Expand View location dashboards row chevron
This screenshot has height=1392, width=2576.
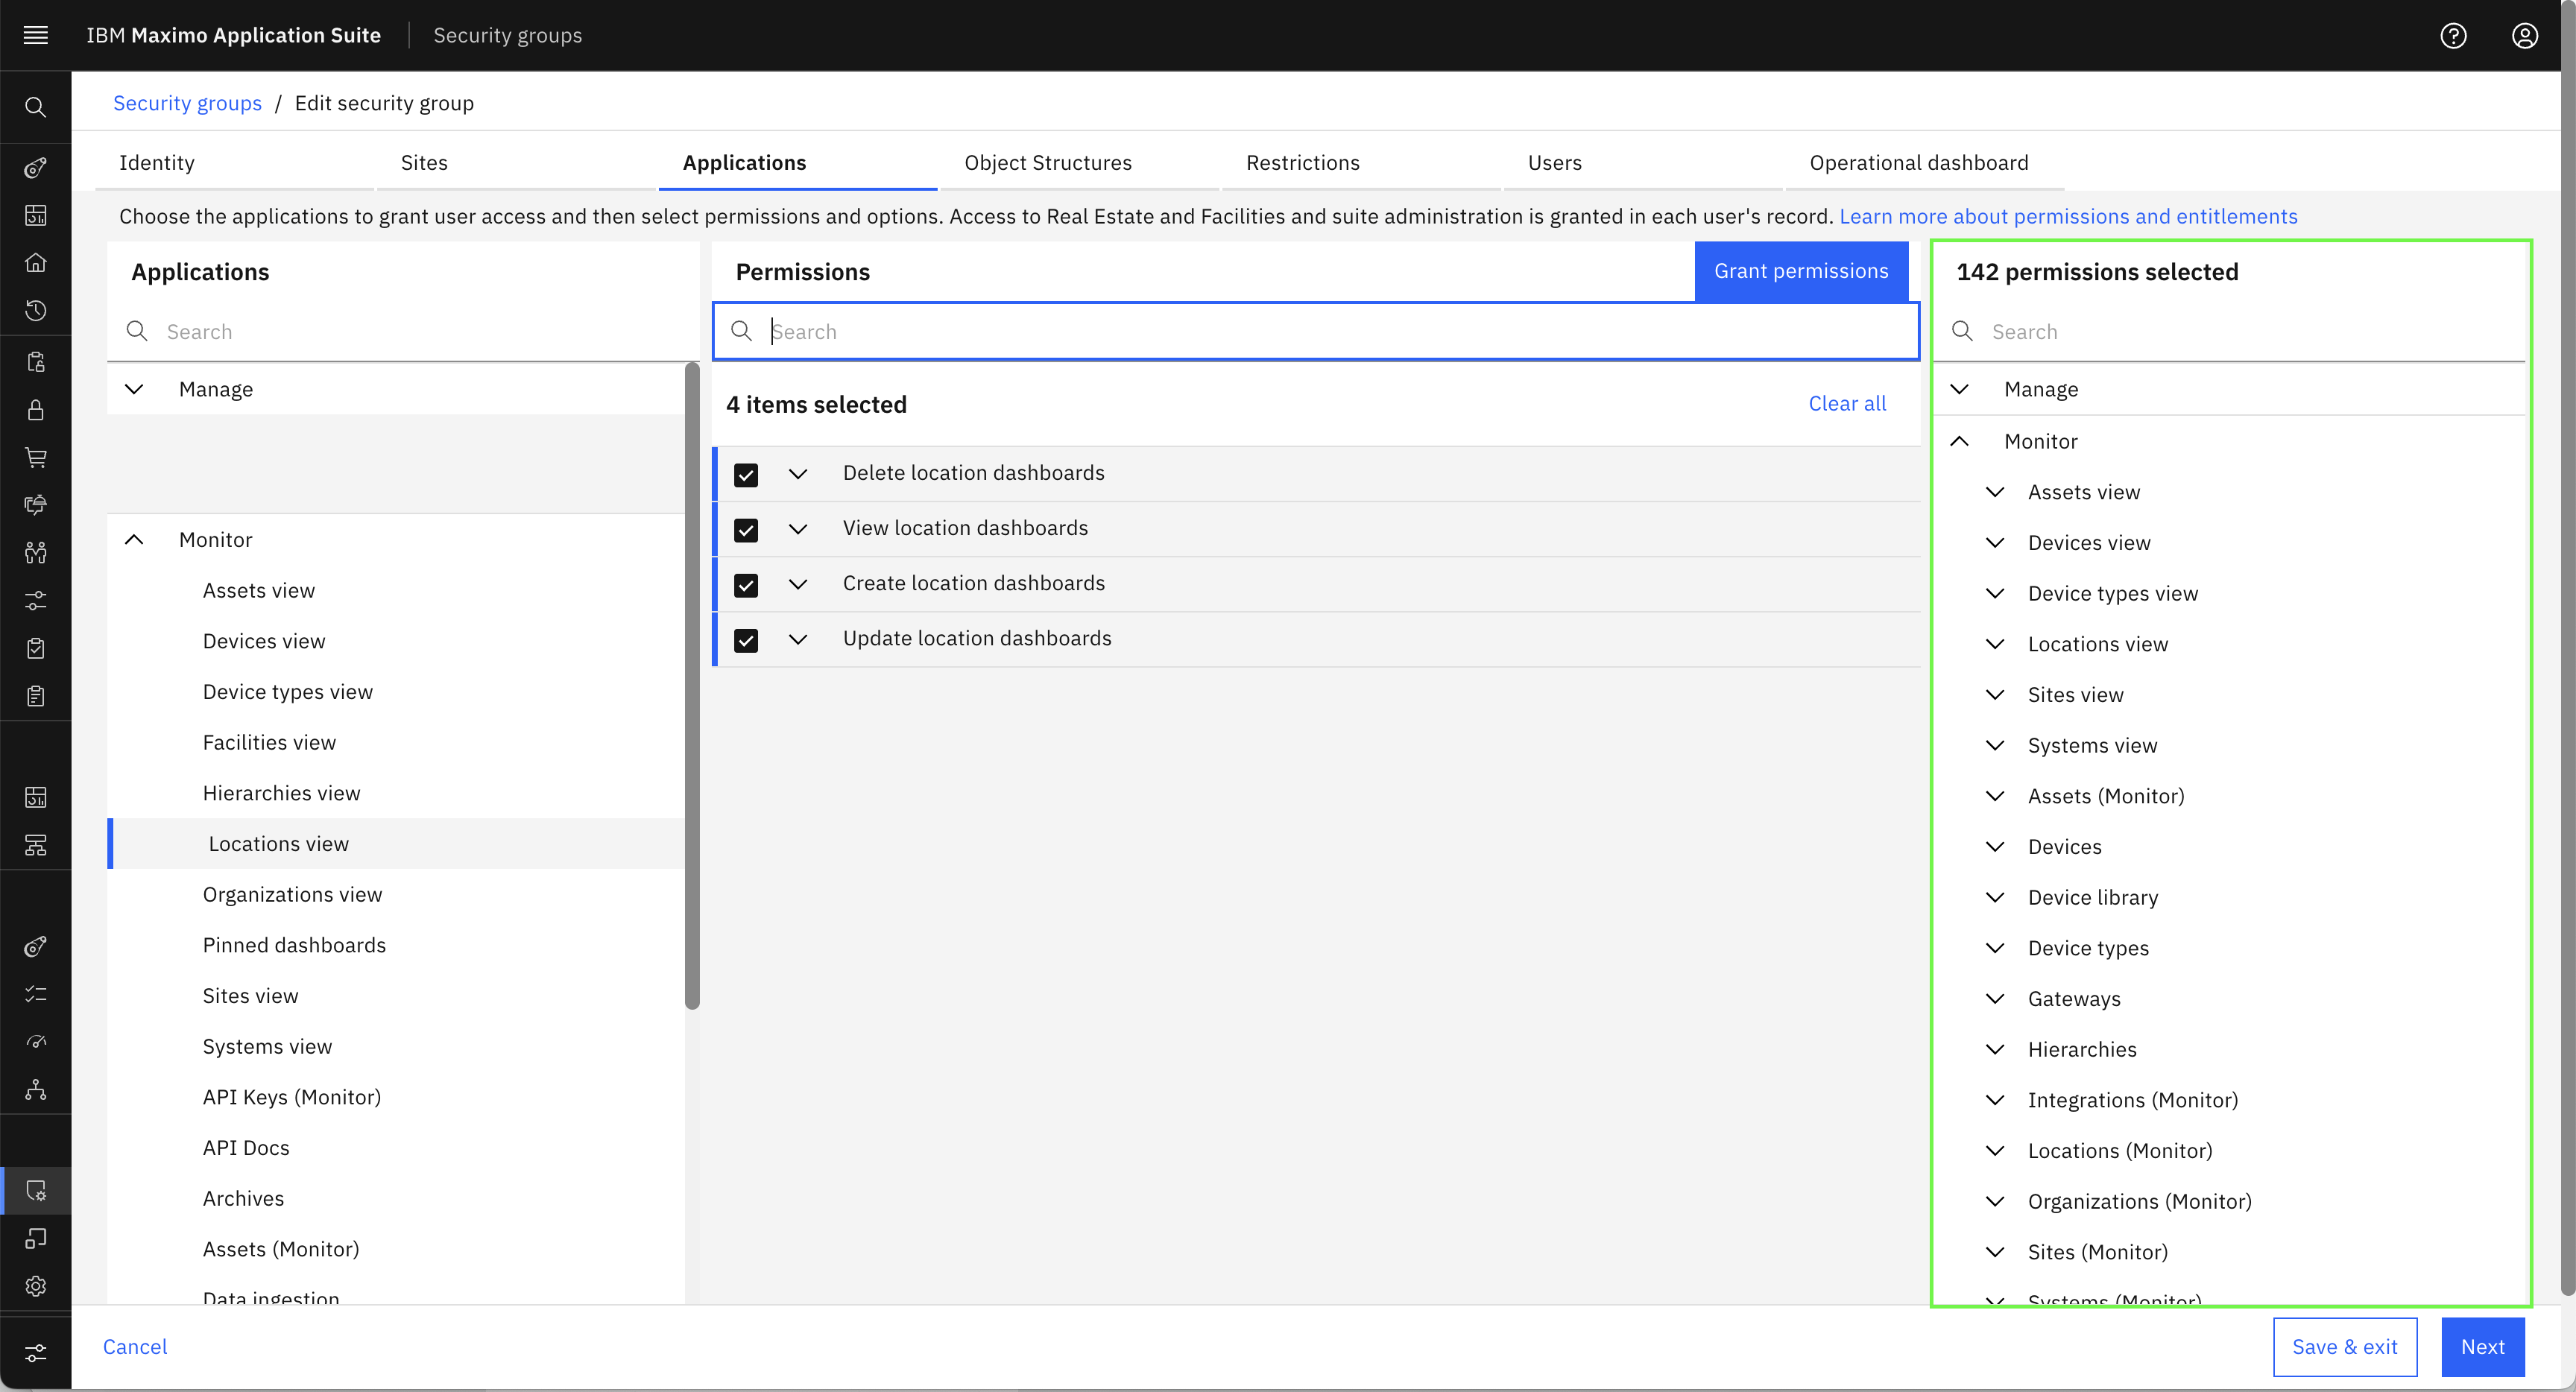click(x=798, y=529)
